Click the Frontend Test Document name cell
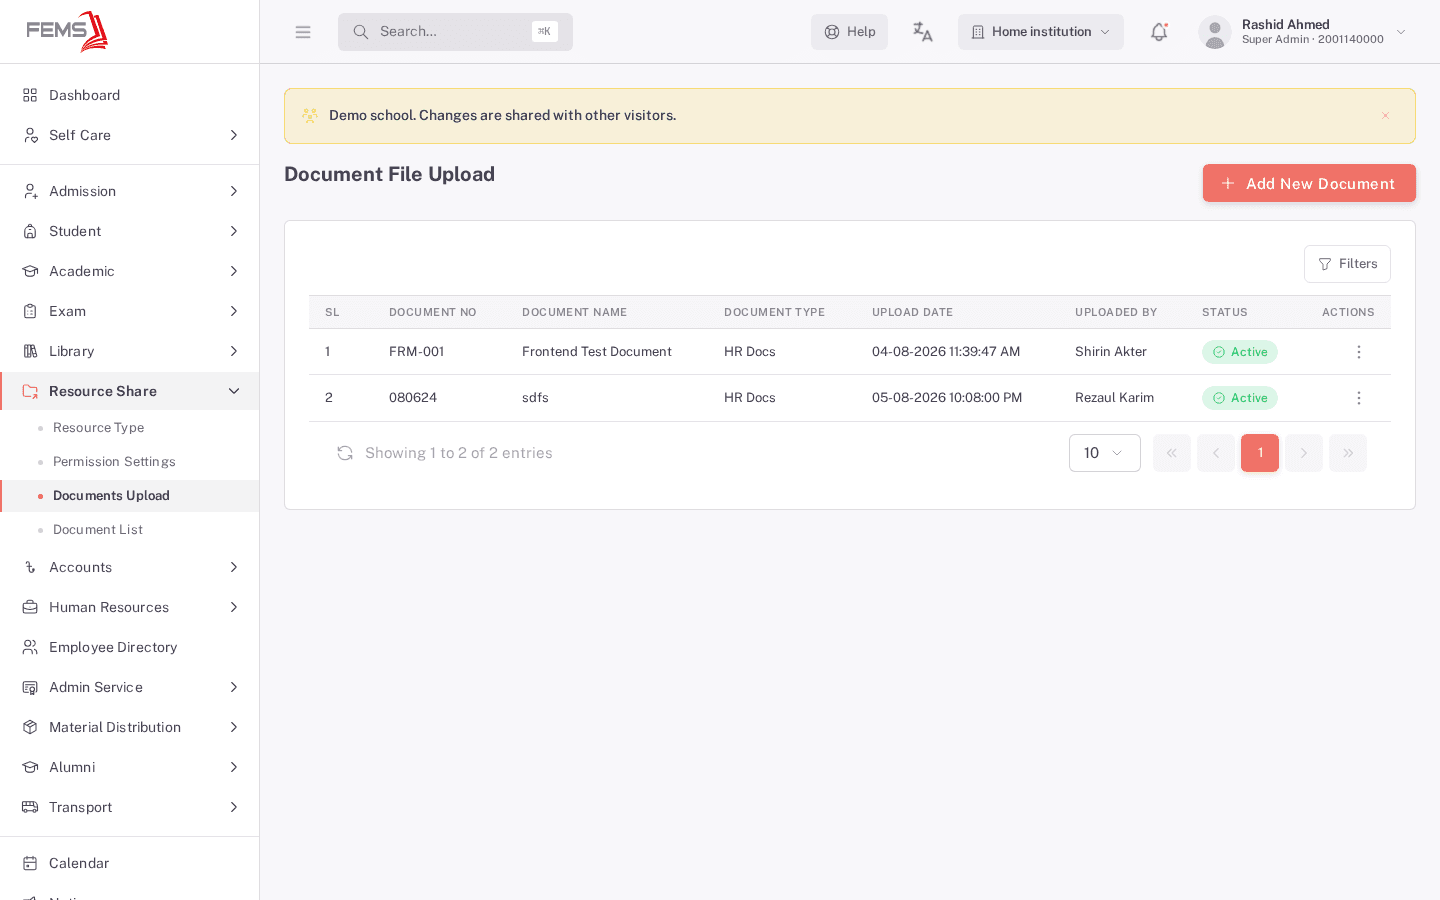Screen dimensions: 1440x900 pos(597,352)
